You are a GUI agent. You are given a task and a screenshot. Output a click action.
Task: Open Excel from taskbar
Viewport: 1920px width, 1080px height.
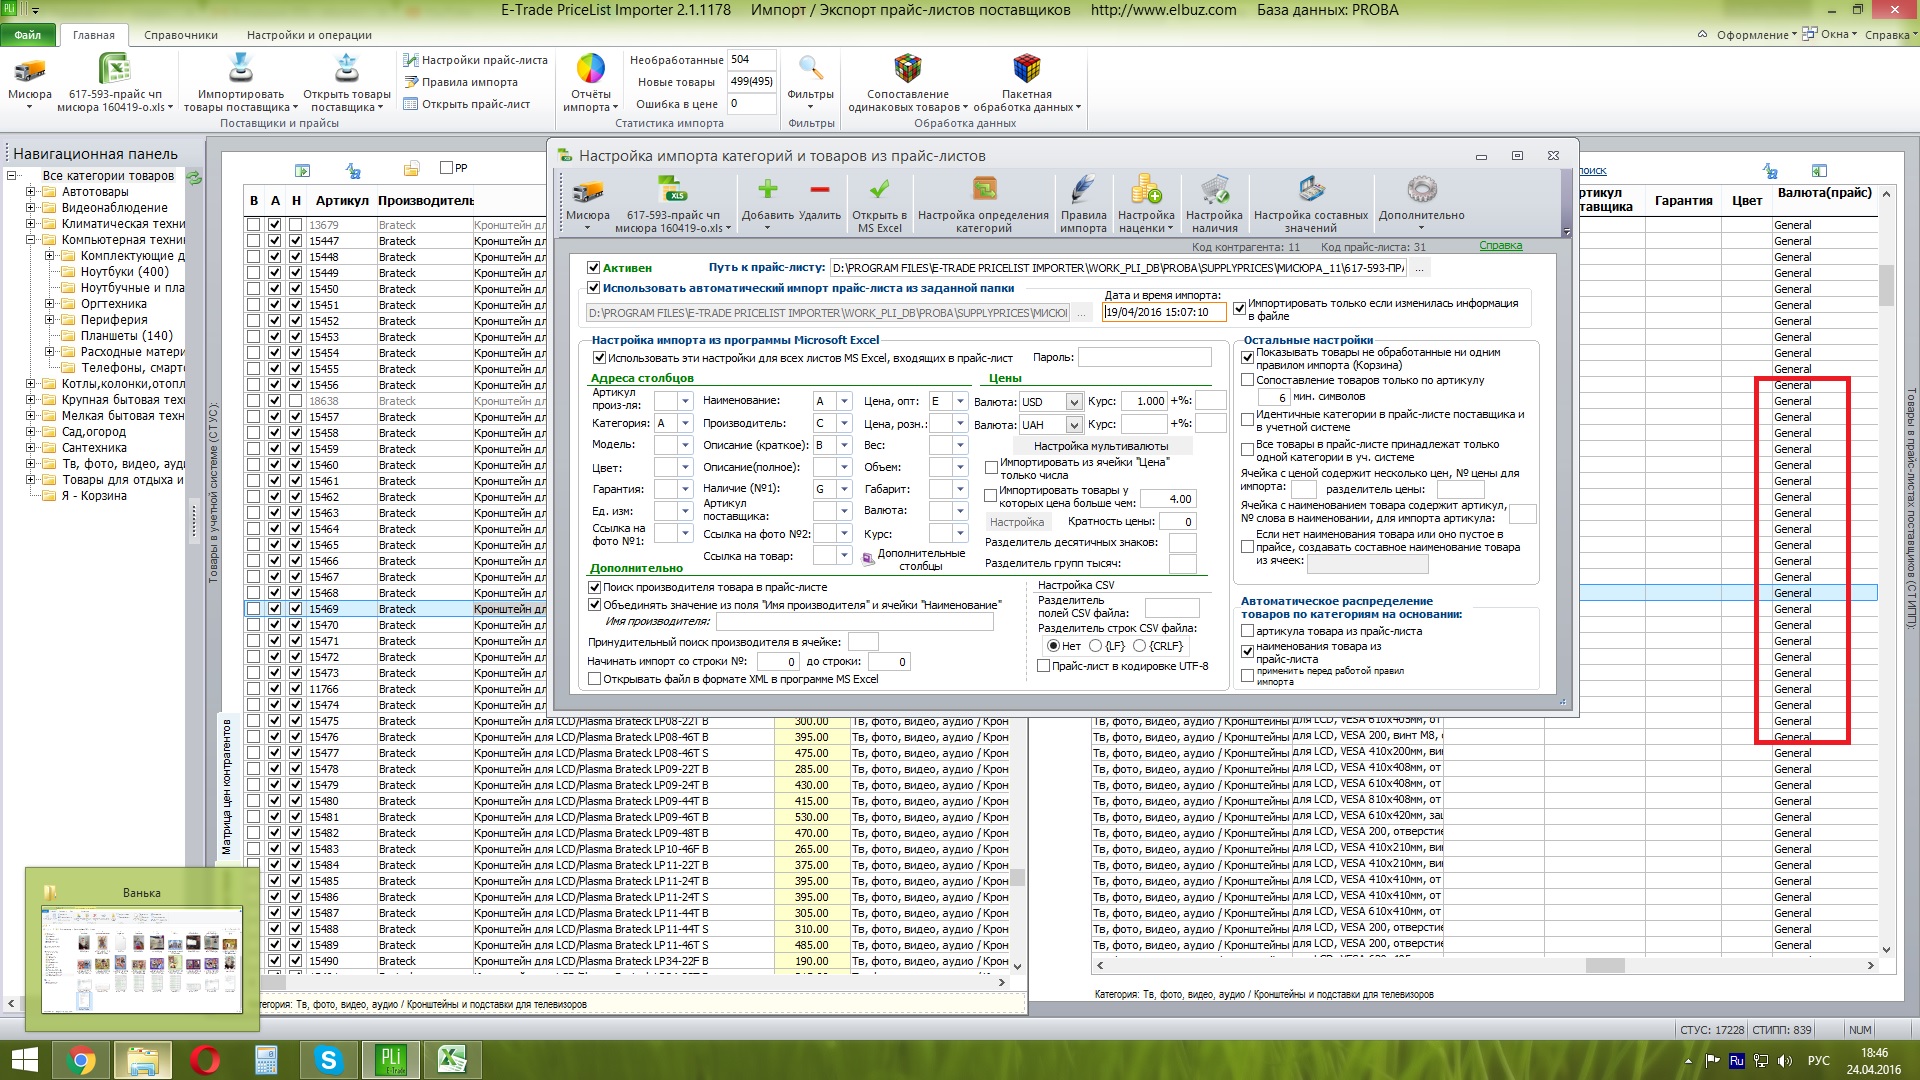click(x=453, y=1060)
